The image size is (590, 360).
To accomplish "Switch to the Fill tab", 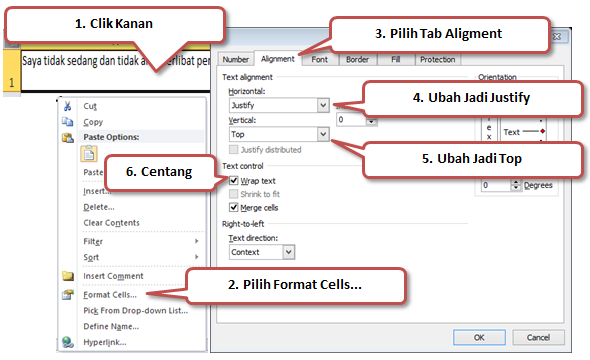I will click(395, 59).
